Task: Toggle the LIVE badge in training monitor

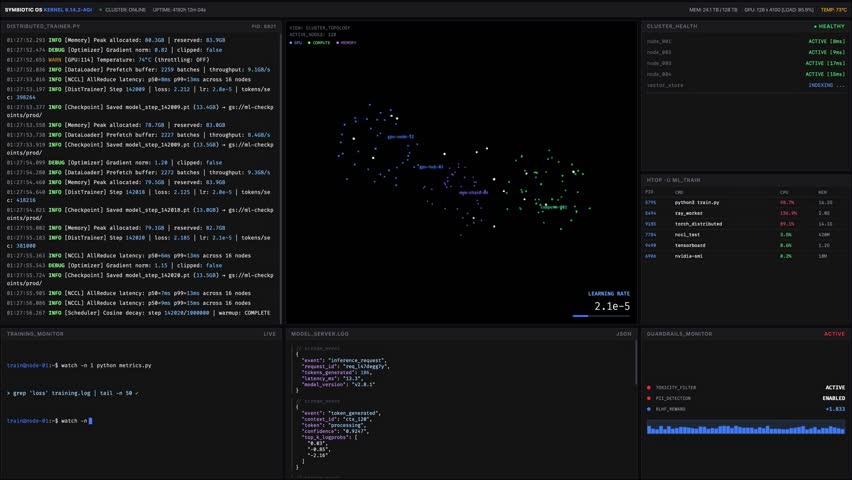Action: tap(269, 333)
